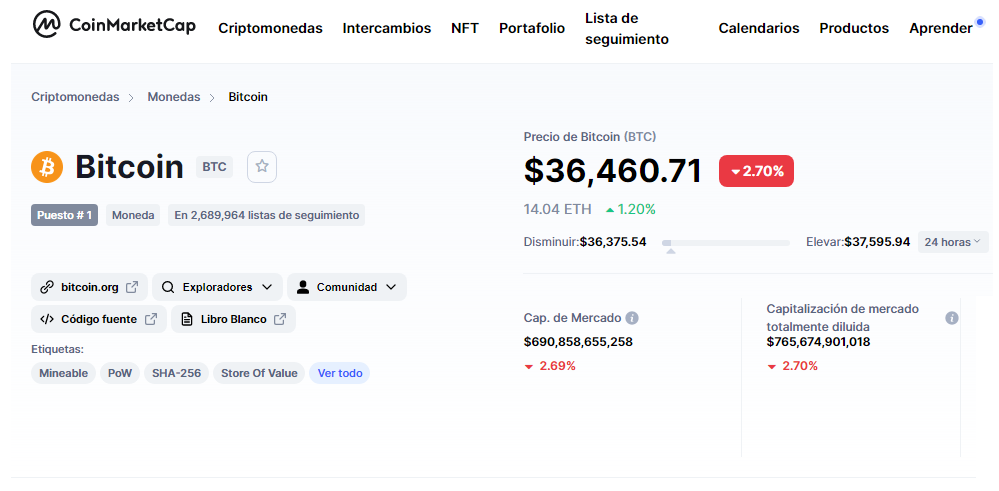This screenshot has width=999, height=491.
Task: Click the low-high price range slider
Action: (x=725, y=243)
